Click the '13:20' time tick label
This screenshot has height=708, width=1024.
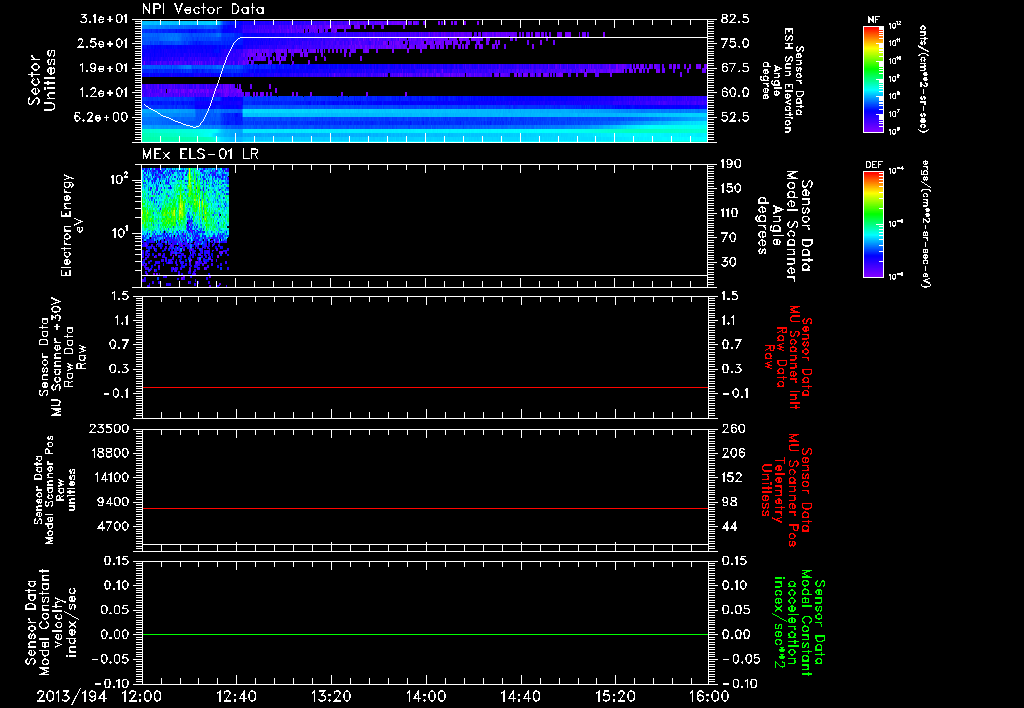pos(331,696)
